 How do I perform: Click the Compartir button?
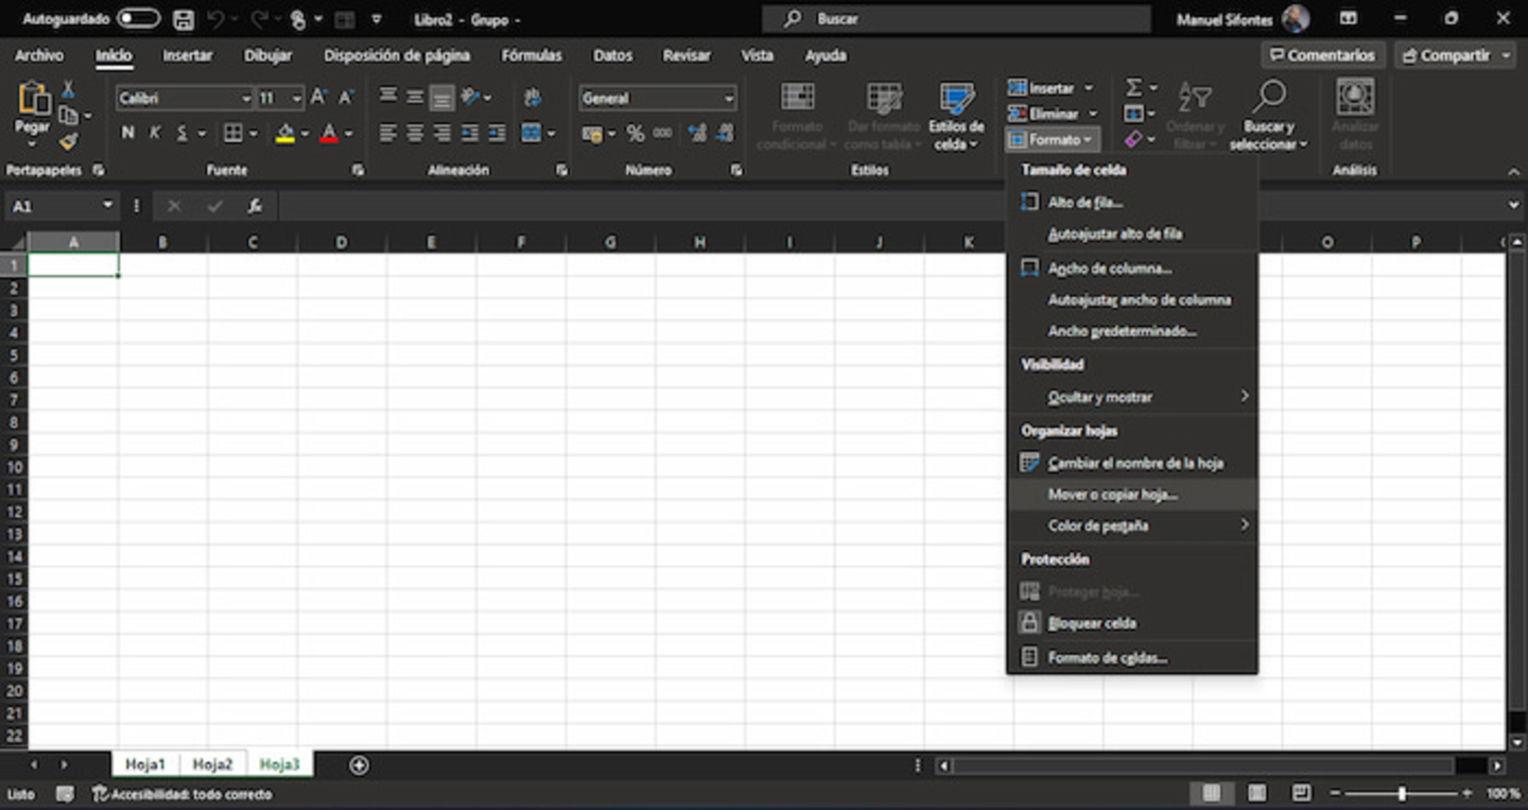[x=1448, y=55]
